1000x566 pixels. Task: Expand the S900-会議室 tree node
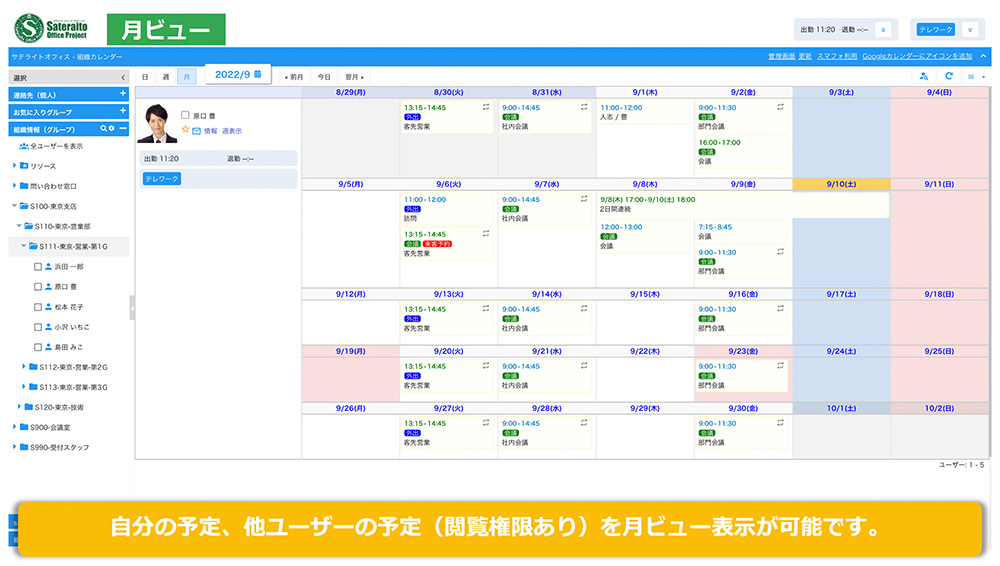pos(15,427)
